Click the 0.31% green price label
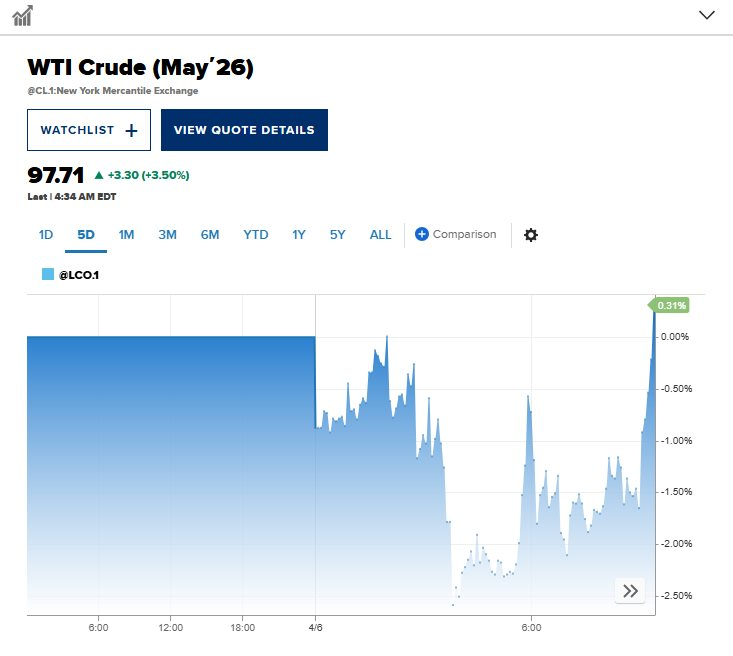The height and width of the screenshot is (656, 733). pyautogui.click(x=672, y=305)
